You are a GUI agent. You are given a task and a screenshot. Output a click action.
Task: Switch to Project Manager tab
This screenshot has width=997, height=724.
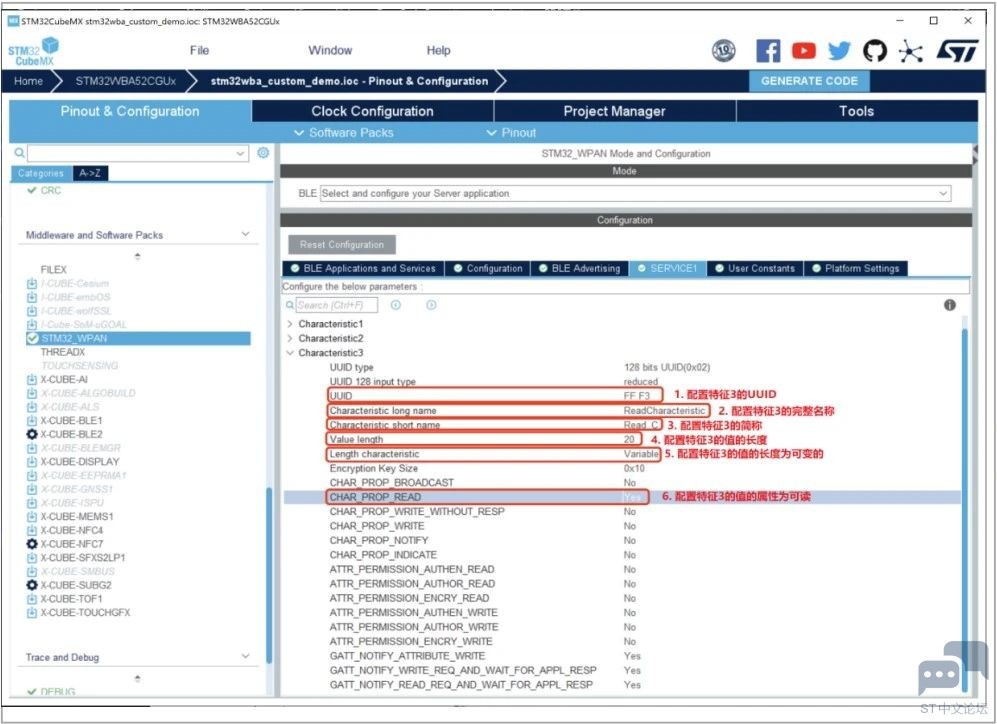(x=614, y=111)
